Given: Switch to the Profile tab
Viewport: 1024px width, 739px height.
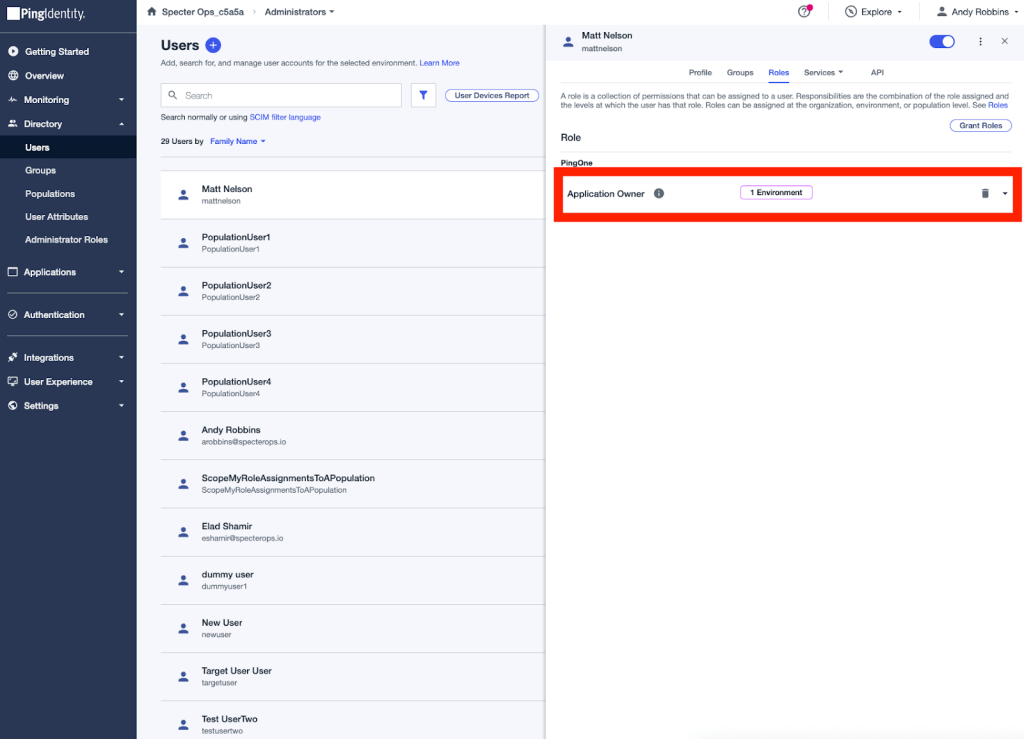Looking at the screenshot, I should (700, 72).
